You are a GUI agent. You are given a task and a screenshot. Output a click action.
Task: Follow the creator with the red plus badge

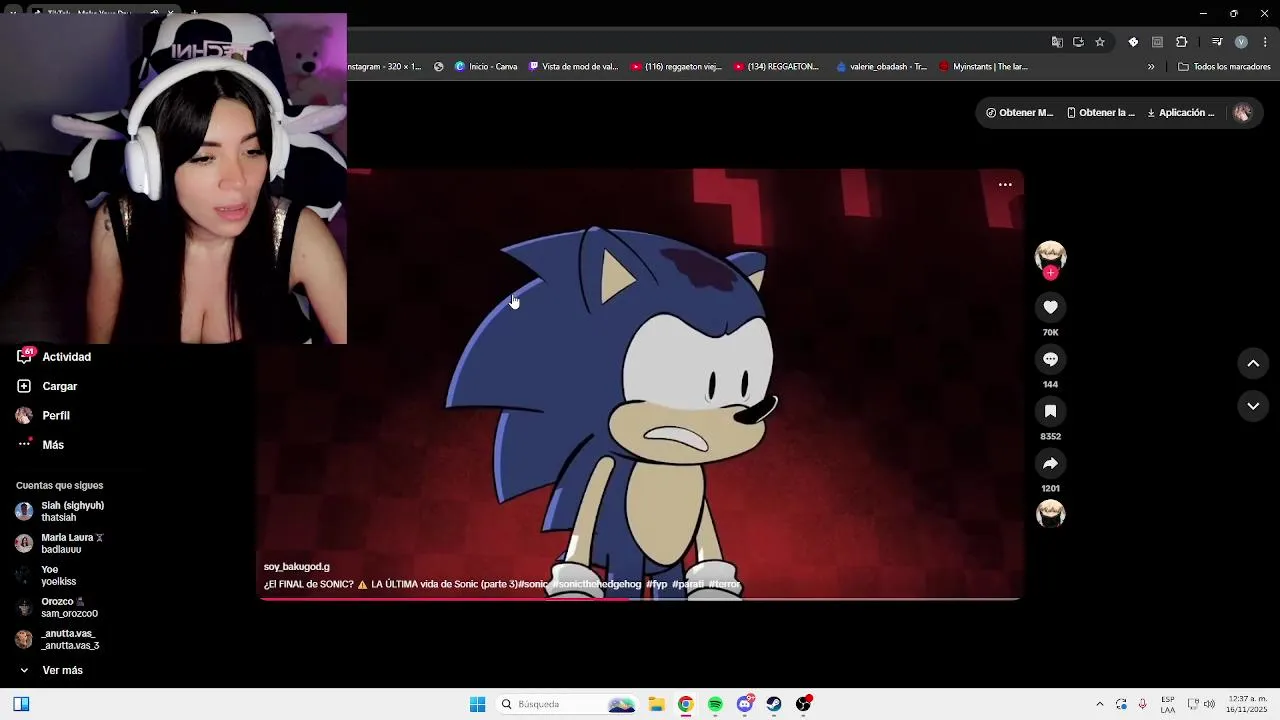click(x=1050, y=273)
